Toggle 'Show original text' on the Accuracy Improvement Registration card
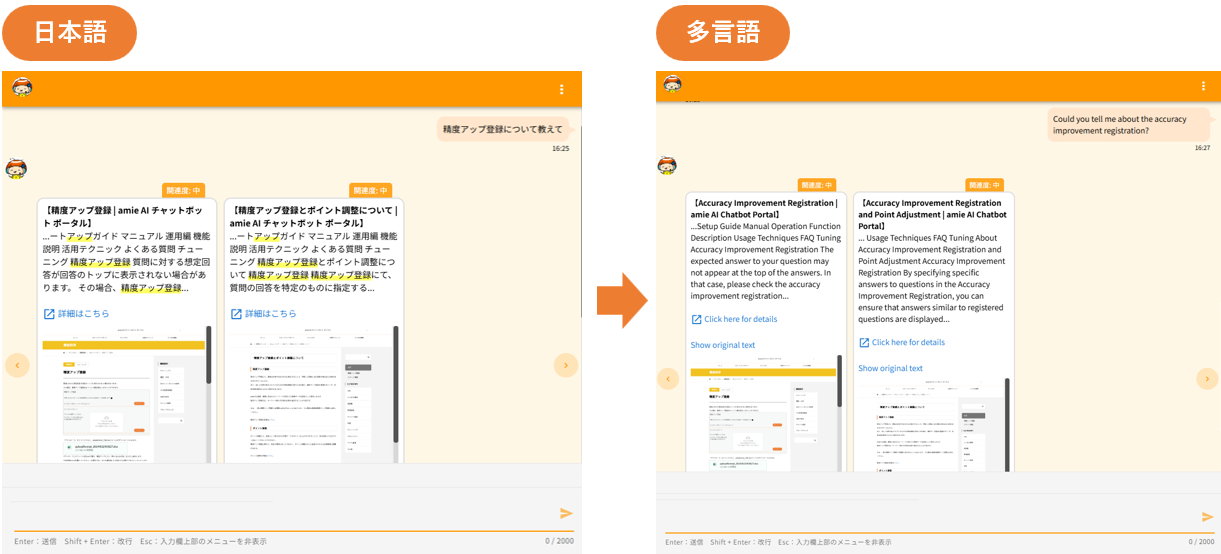This screenshot has height=554, width=1221. pos(722,345)
